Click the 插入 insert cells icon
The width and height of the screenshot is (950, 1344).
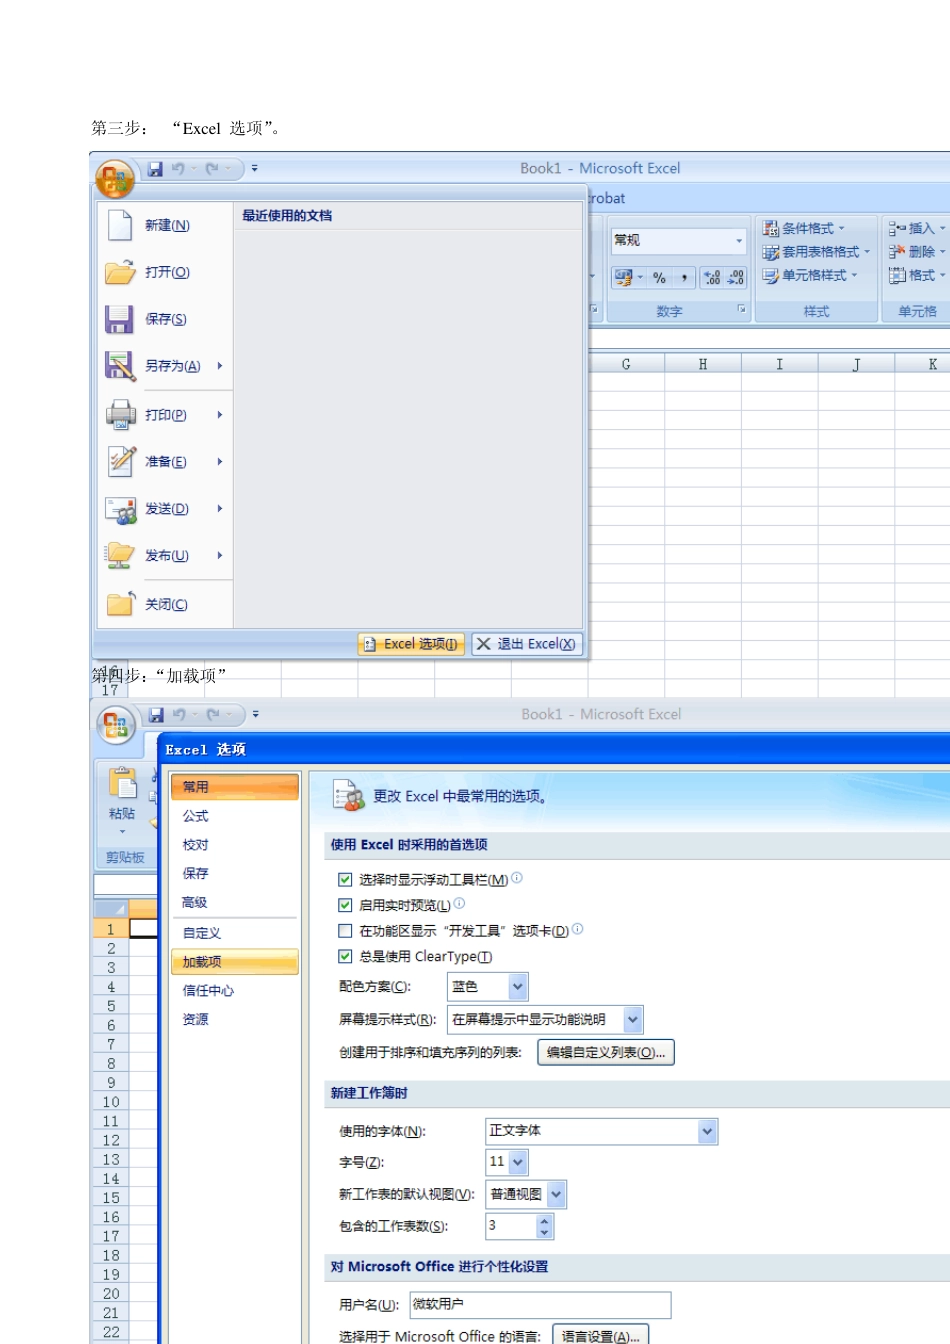pos(897,229)
